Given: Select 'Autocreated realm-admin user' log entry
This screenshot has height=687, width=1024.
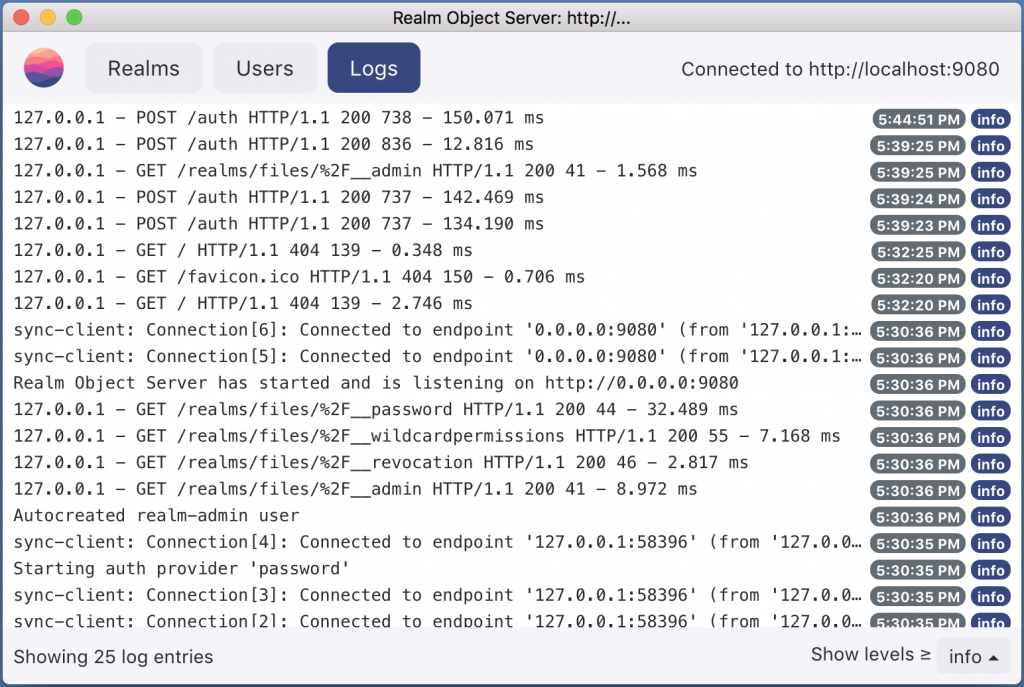Looking at the screenshot, I should coord(512,516).
